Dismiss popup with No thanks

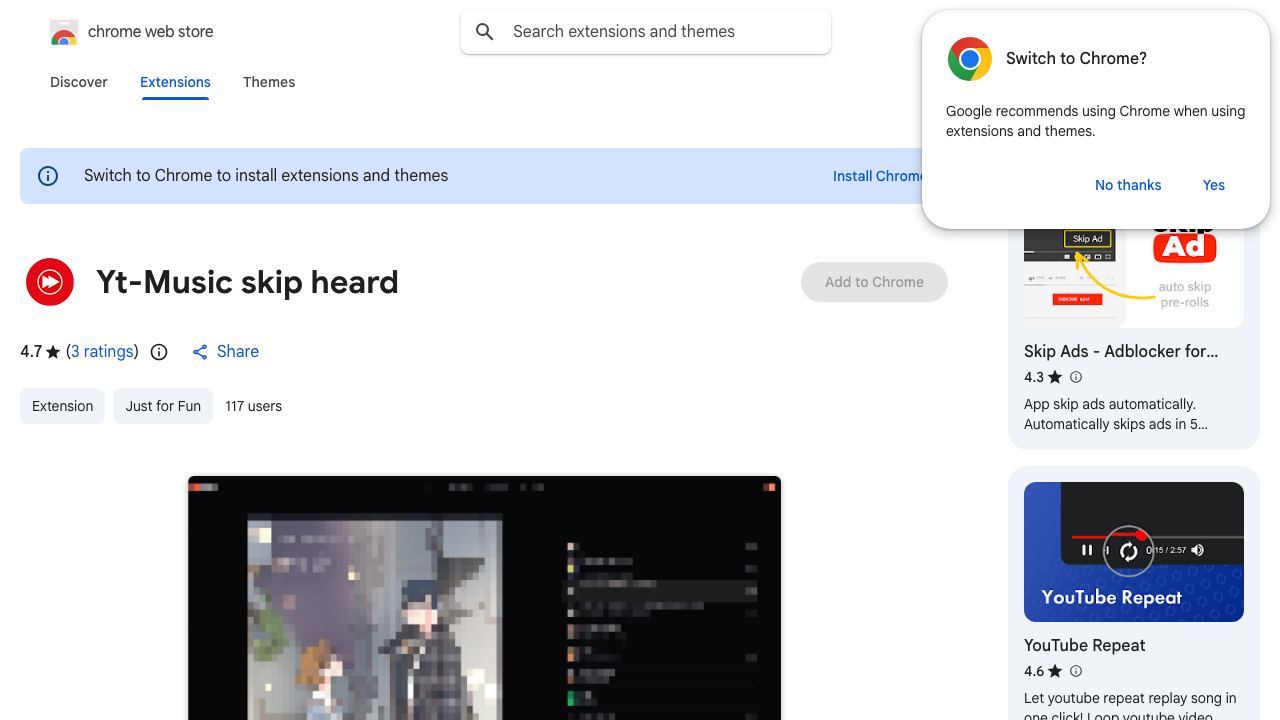pyautogui.click(x=1128, y=185)
